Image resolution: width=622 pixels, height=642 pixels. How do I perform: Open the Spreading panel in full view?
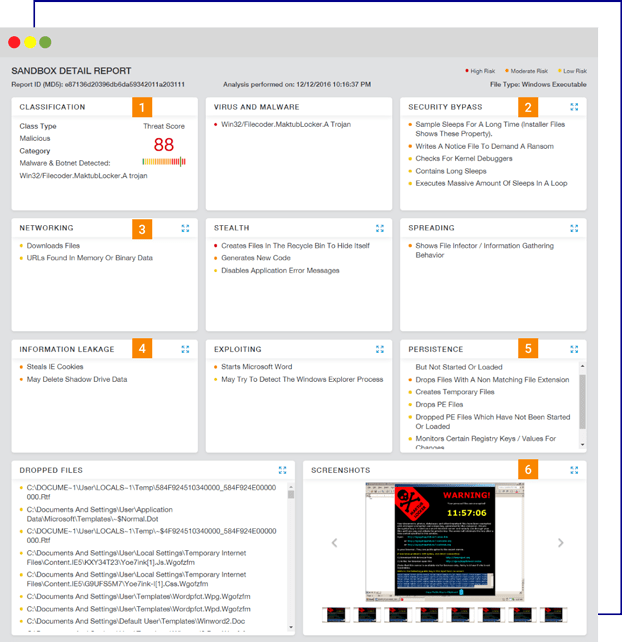pyautogui.click(x=574, y=228)
